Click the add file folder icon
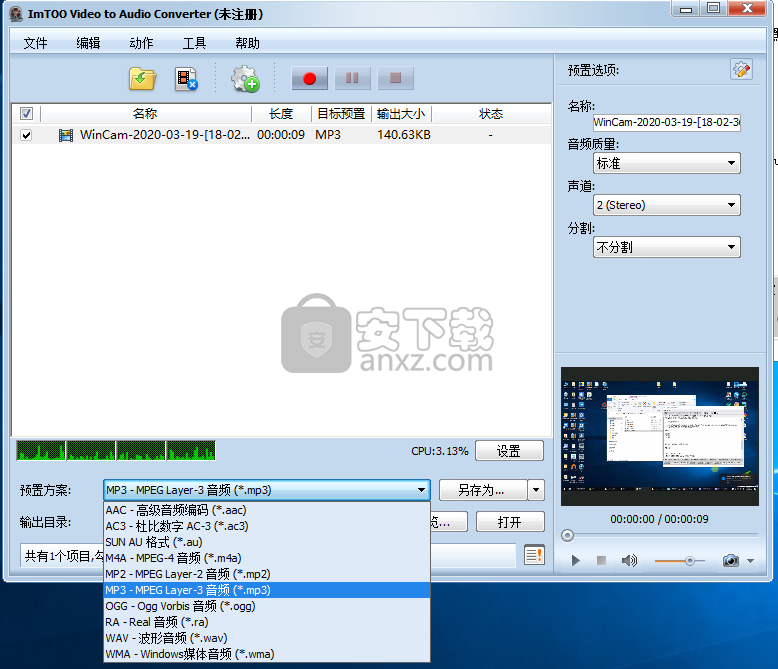 click(142, 78)
